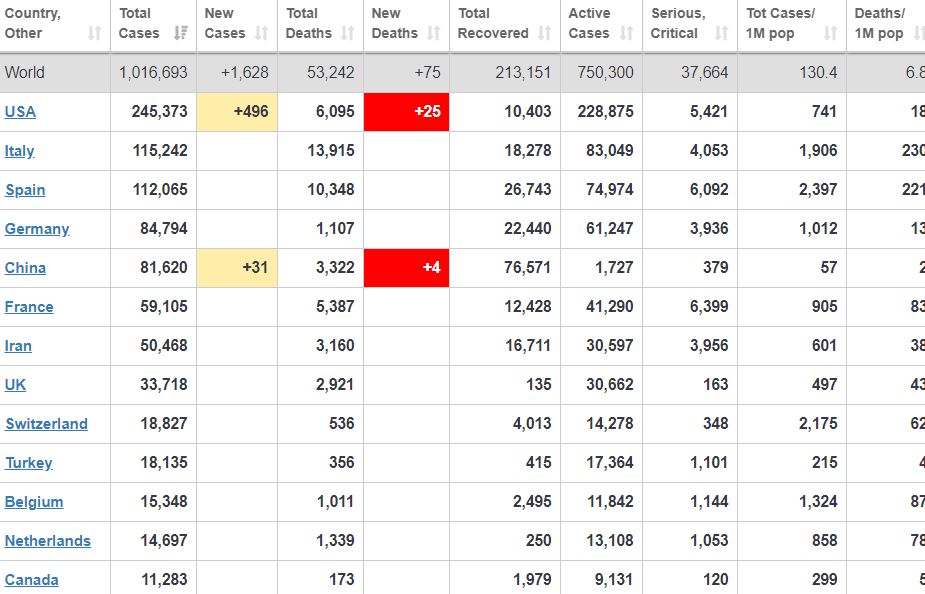Viewport: 925px width, 594px height.
Task: Click the Active Cases sort arrows
Action: pyautogui.click(x=626, y=33)
